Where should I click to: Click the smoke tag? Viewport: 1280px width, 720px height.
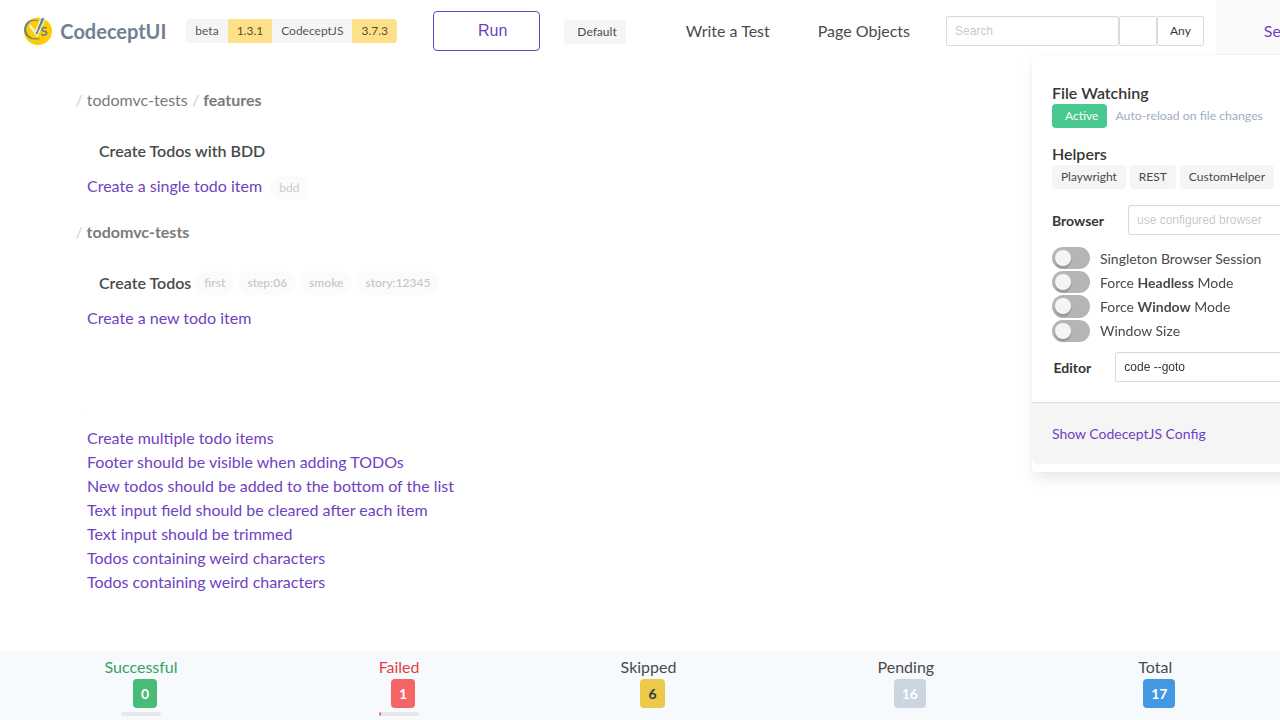(326, 284)
